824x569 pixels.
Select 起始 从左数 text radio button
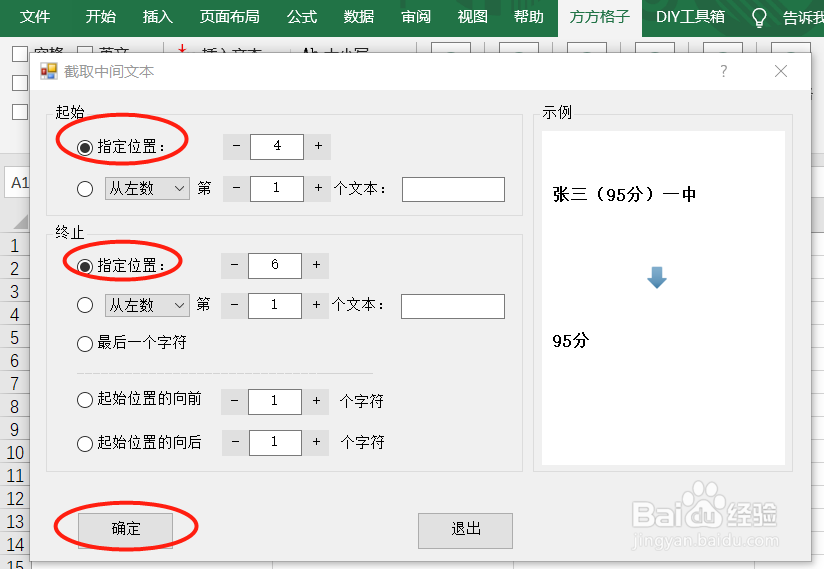85,189
